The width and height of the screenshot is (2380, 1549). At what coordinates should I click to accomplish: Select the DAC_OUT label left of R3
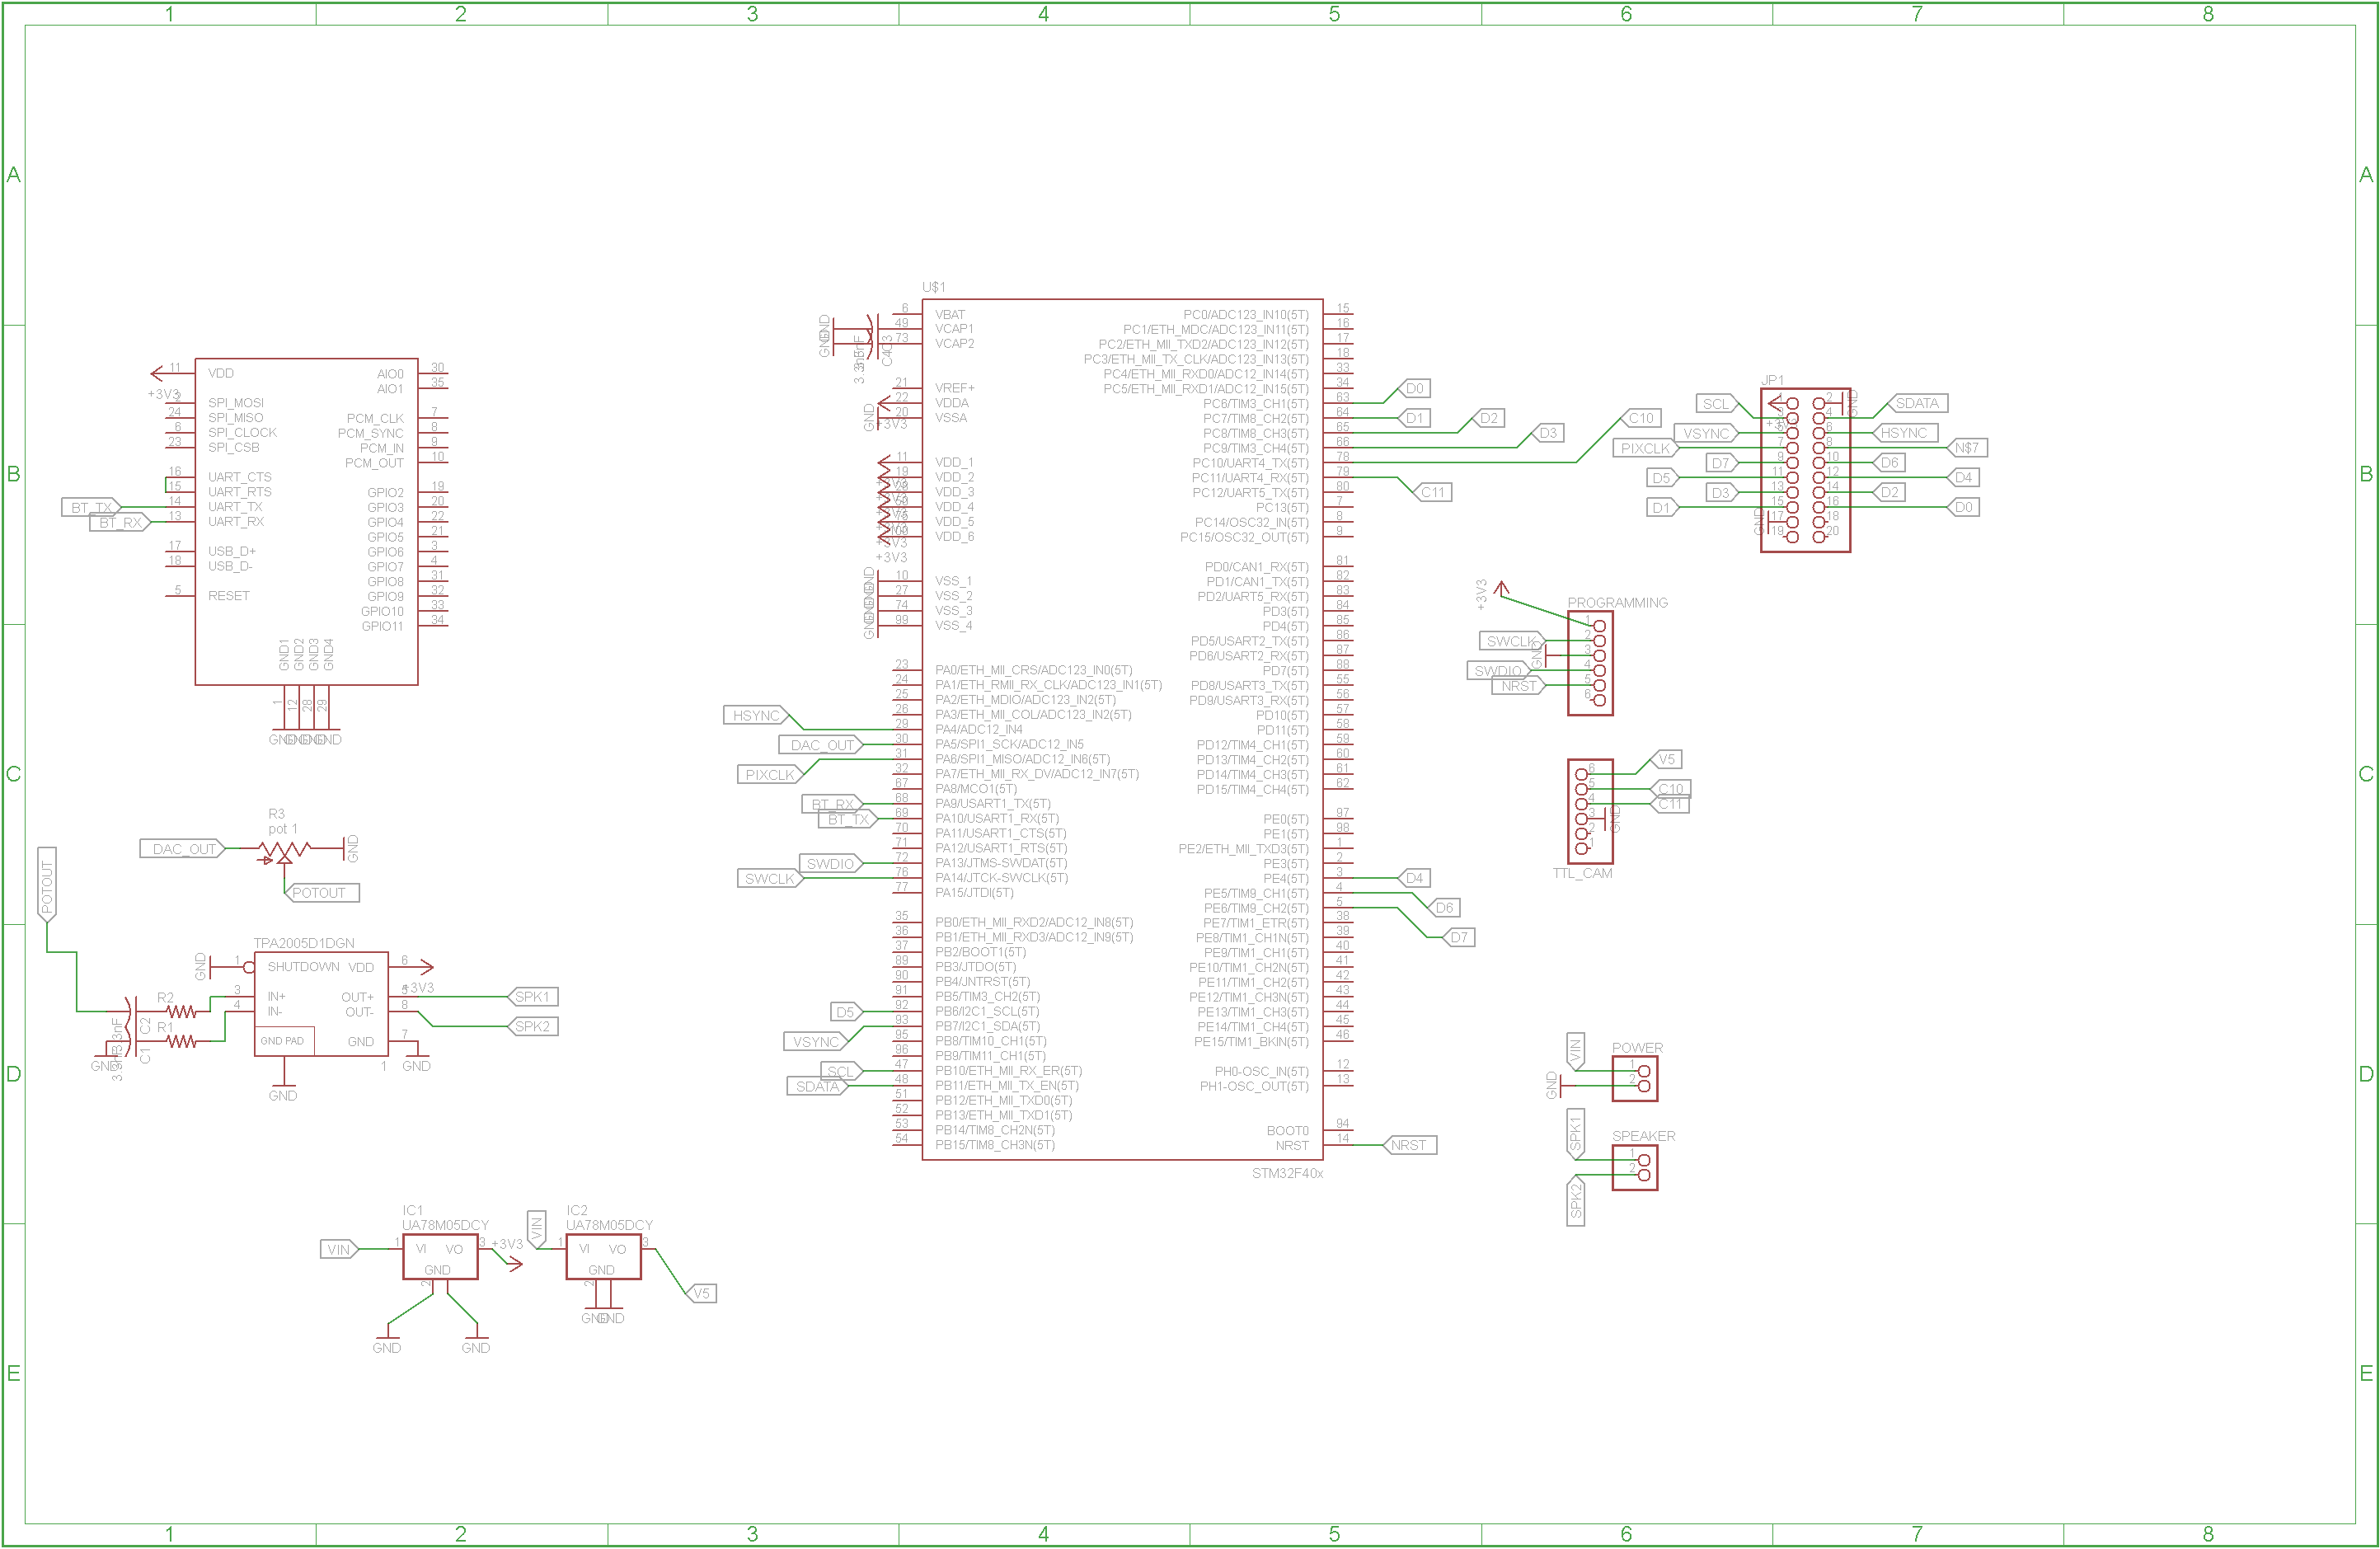tap(183, 849)
